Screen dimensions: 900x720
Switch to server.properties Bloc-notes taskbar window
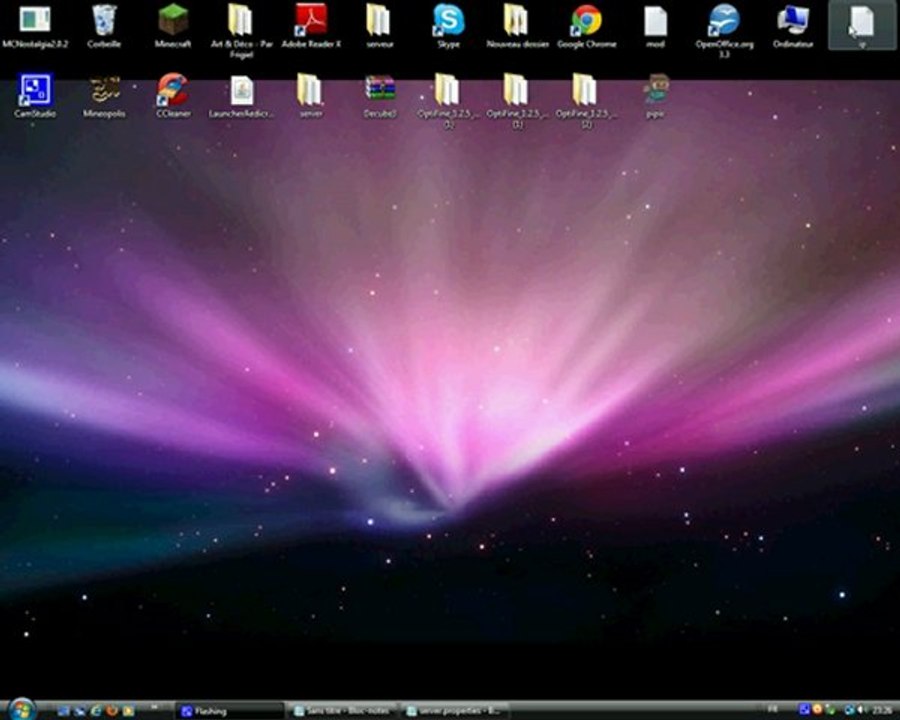(456, 711)
